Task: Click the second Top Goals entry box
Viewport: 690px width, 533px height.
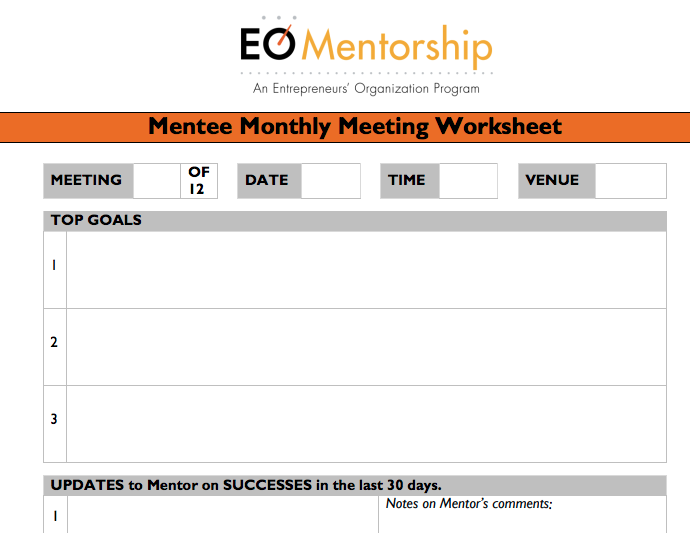Action: pyautogui.click(x=366, y=347)
